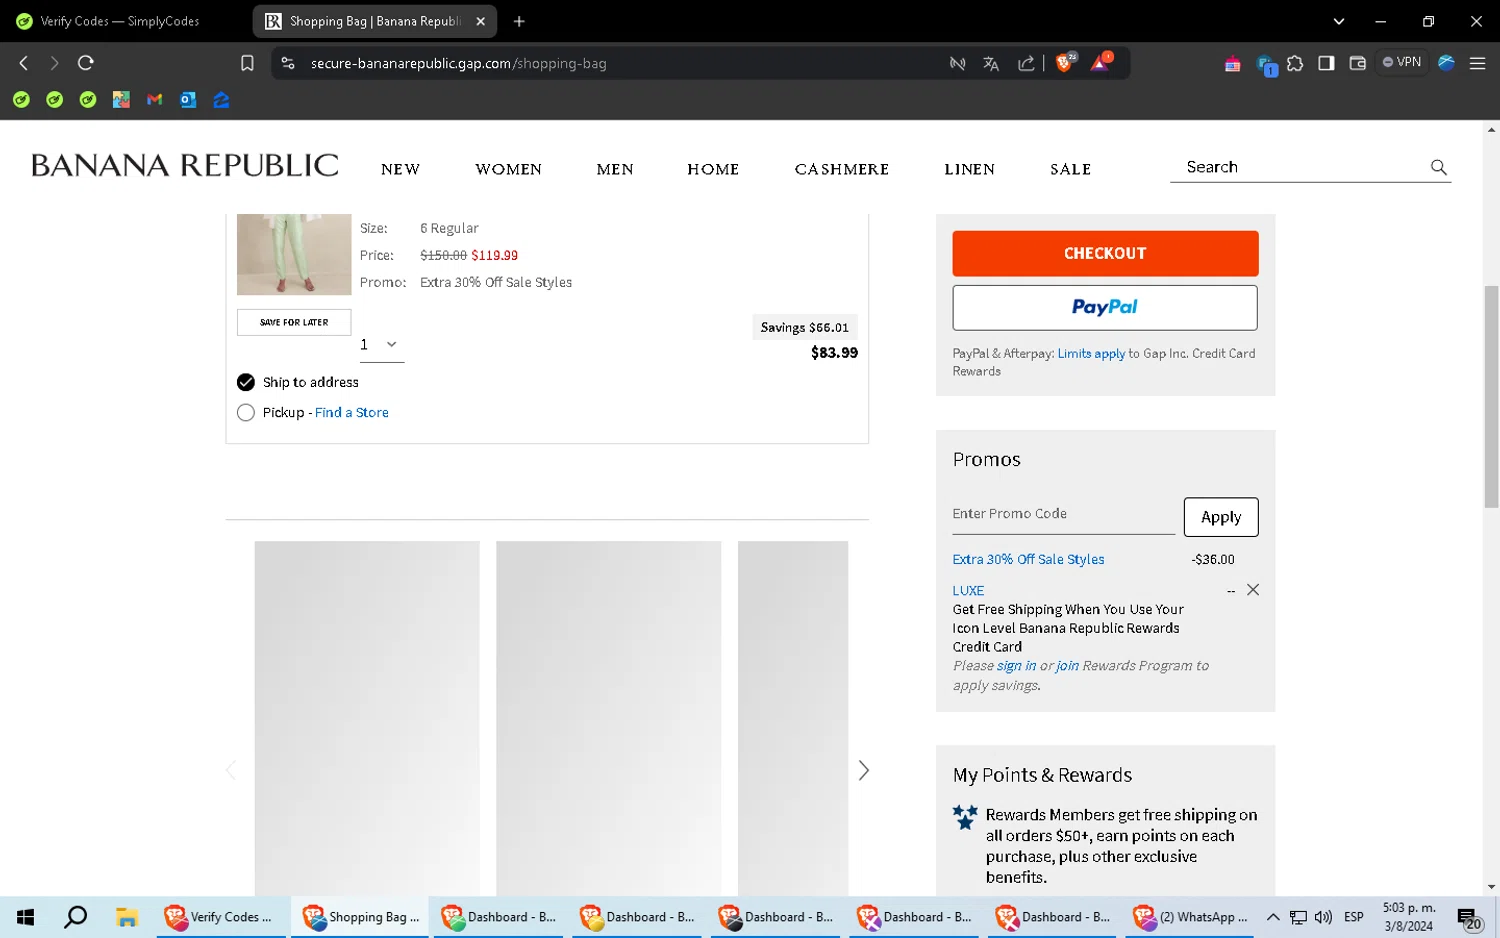Open the CASHMERE menu category
The image size is (1500, 938).
pyautogui.click(x=842, y=169)
